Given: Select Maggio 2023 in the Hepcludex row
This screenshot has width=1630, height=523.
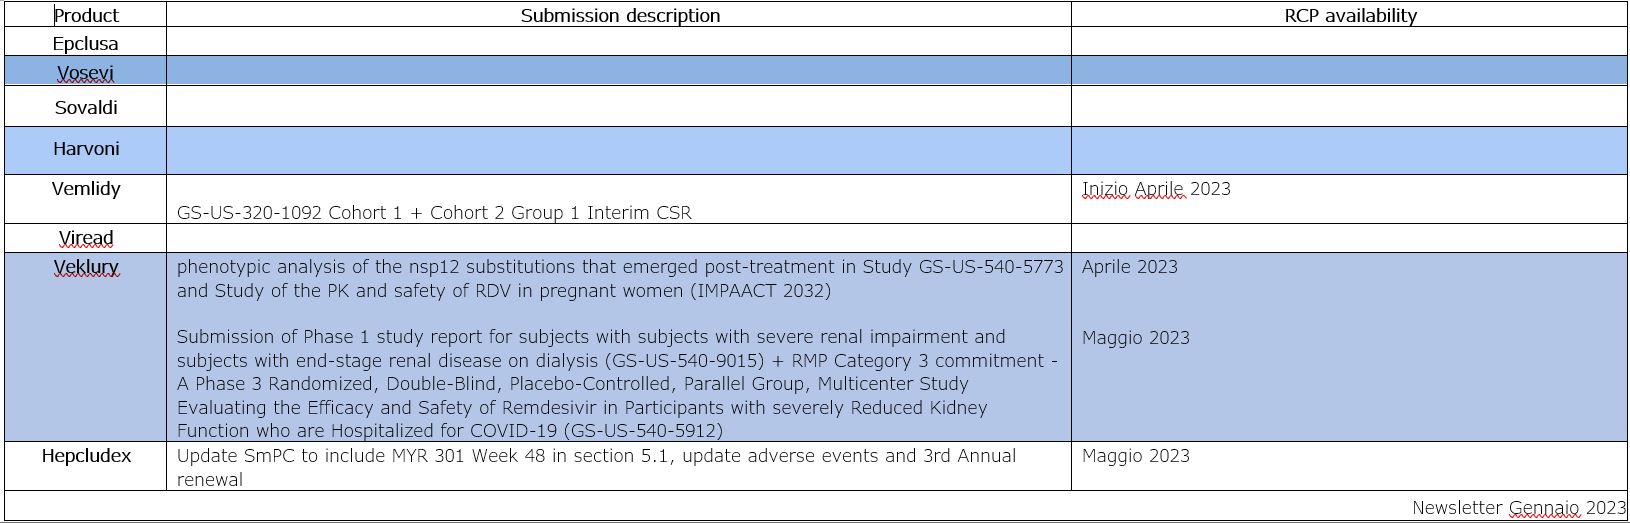Looking at the screenshot, I should coord(1136,456).
